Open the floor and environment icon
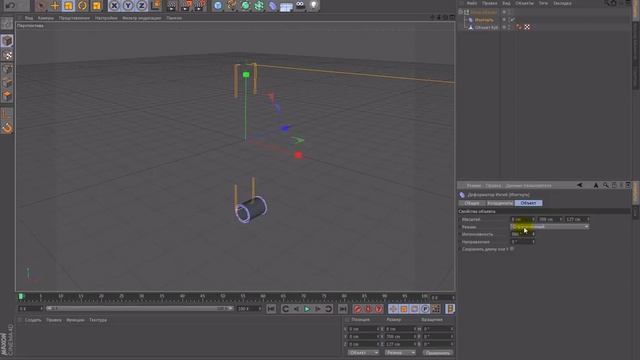This screenshot has height=360, width=640. point(286,6)
